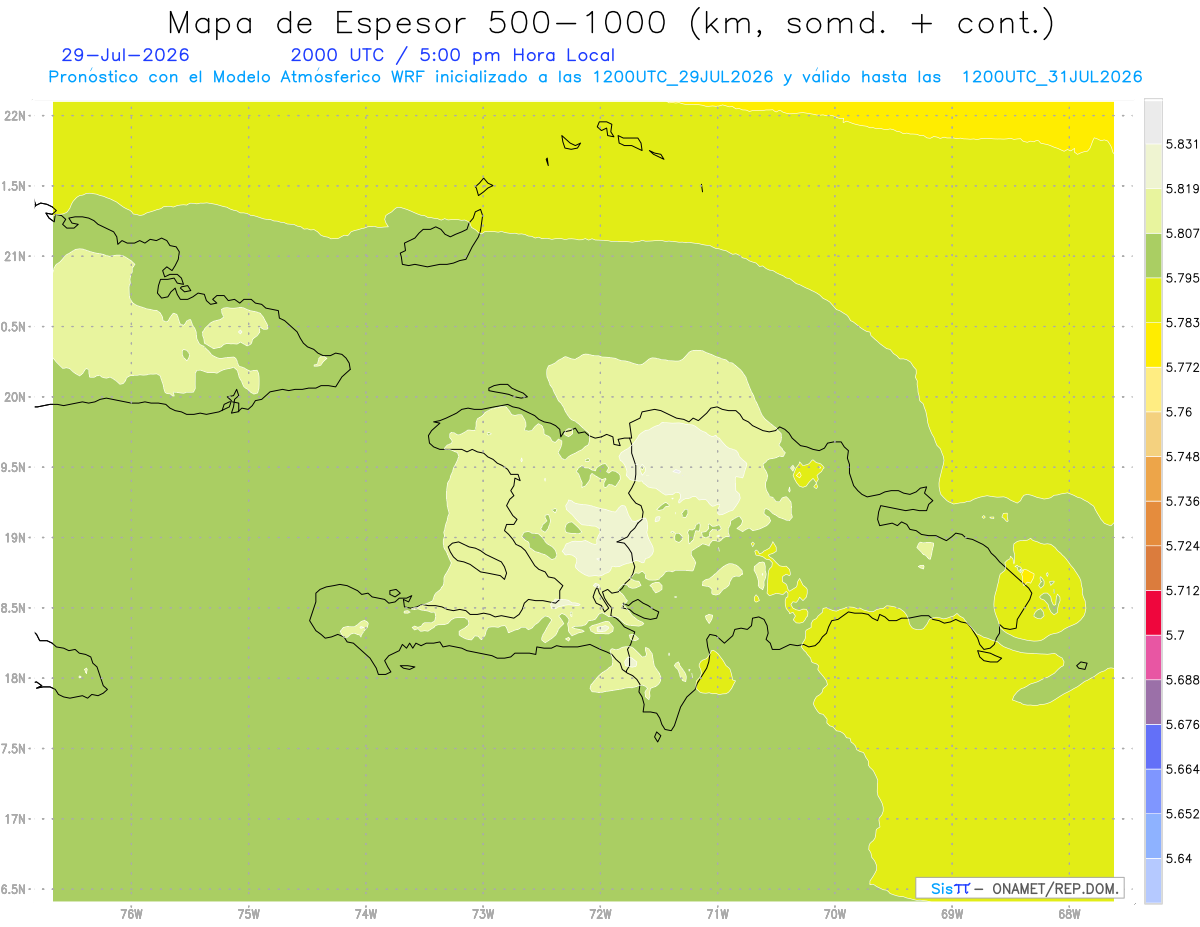Click the colorbar value 5.664
The height and width of the screenshot is (927, 1200).
pyautogui.click(x=1182, y=769)
